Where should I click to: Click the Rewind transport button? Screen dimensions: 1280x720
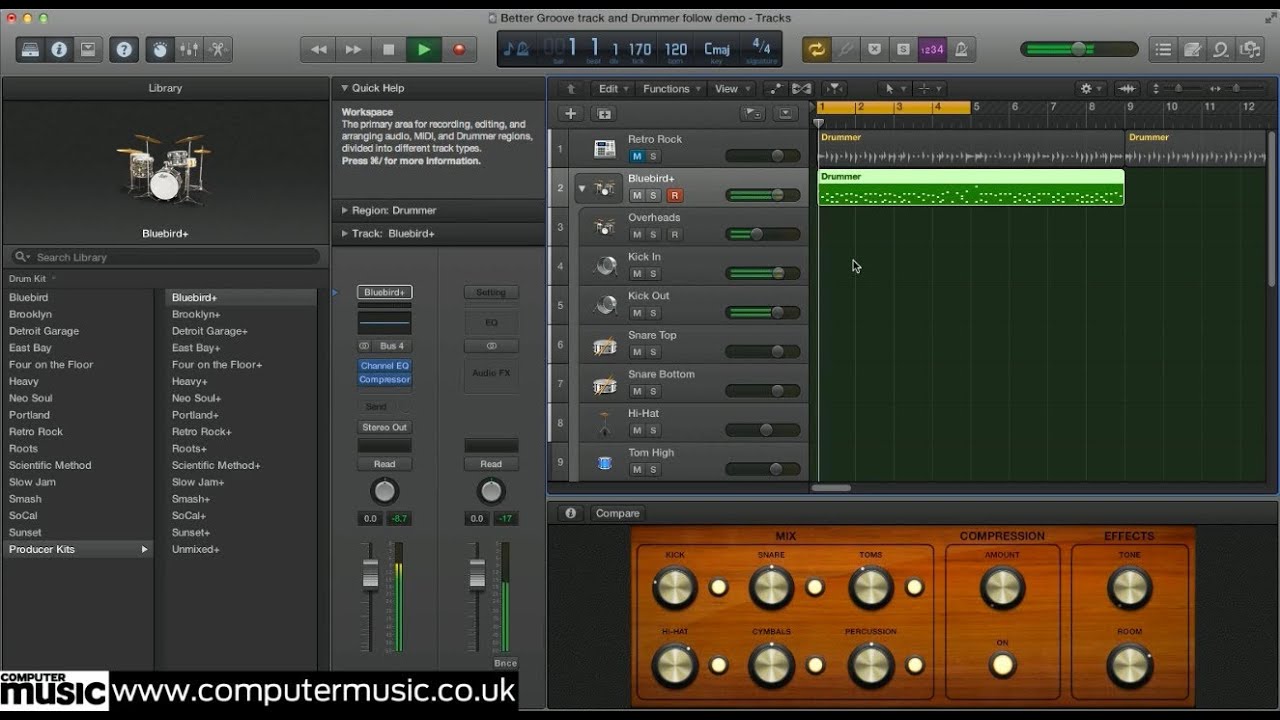pyautogui.click(x=318, y=49)
